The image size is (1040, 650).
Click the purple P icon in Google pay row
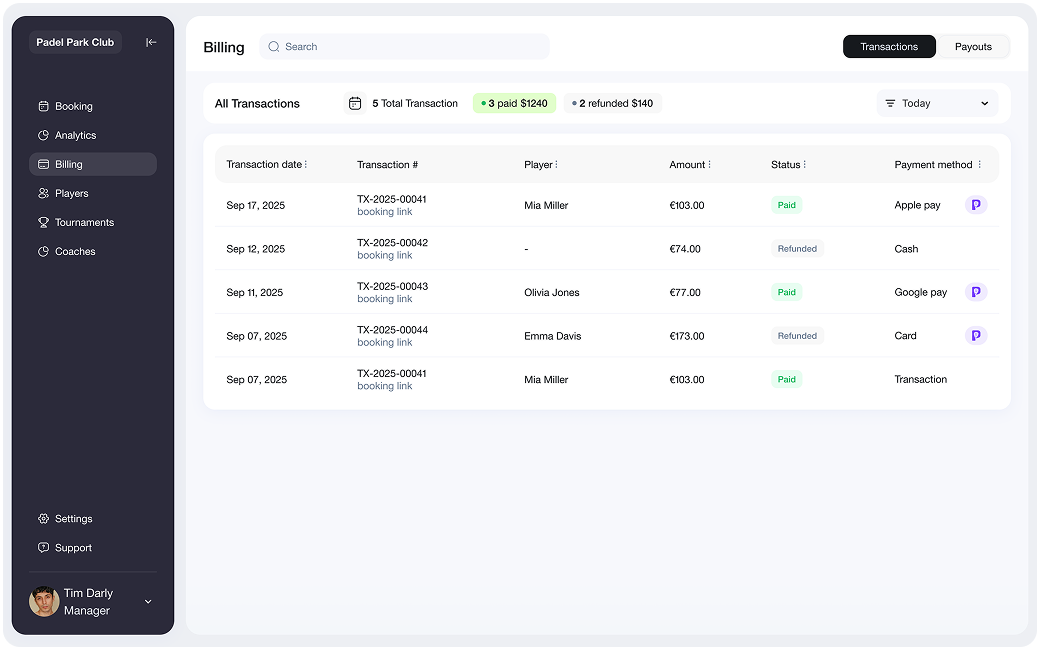point(975,292)
